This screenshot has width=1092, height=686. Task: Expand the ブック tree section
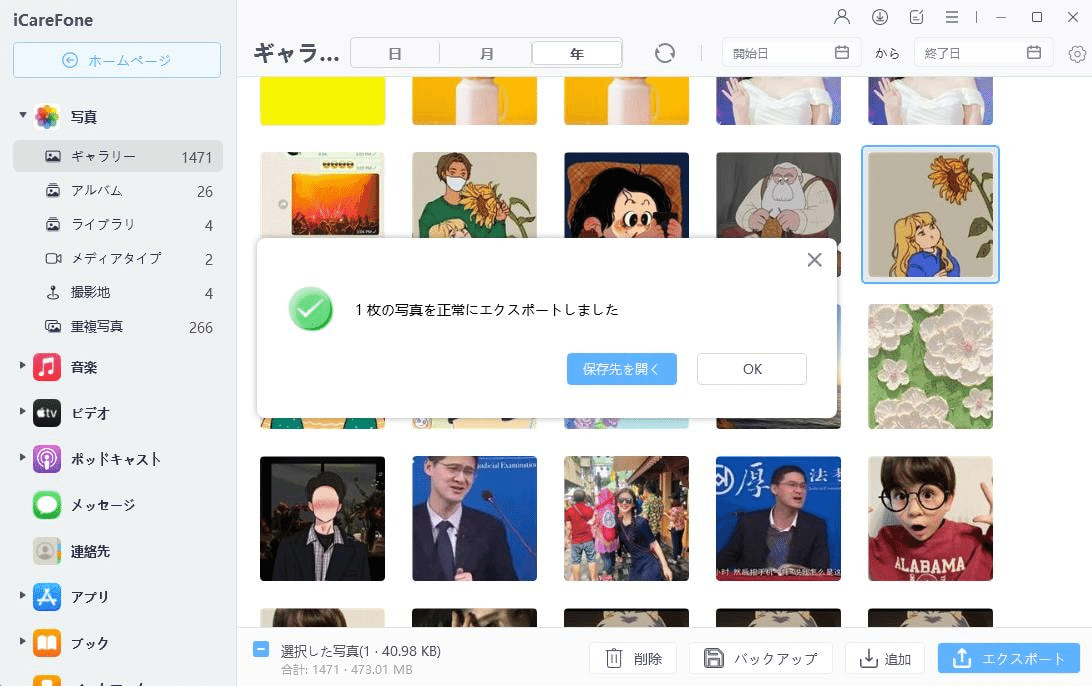22,641
